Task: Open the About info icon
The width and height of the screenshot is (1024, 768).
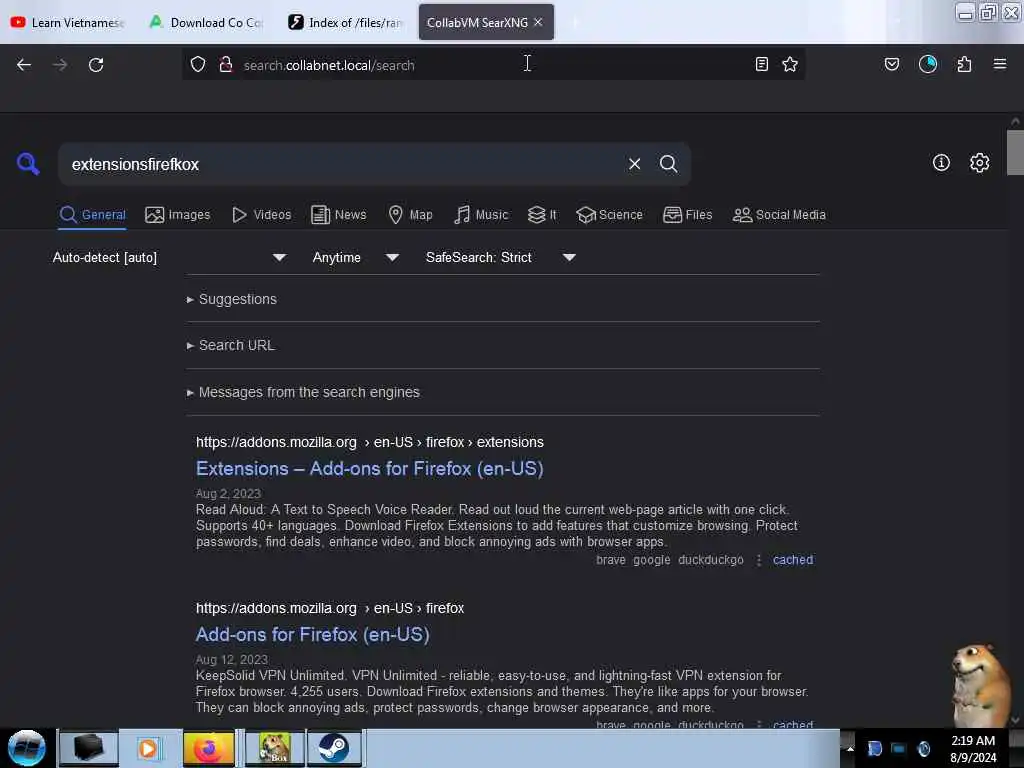Action: coord(941,163)
